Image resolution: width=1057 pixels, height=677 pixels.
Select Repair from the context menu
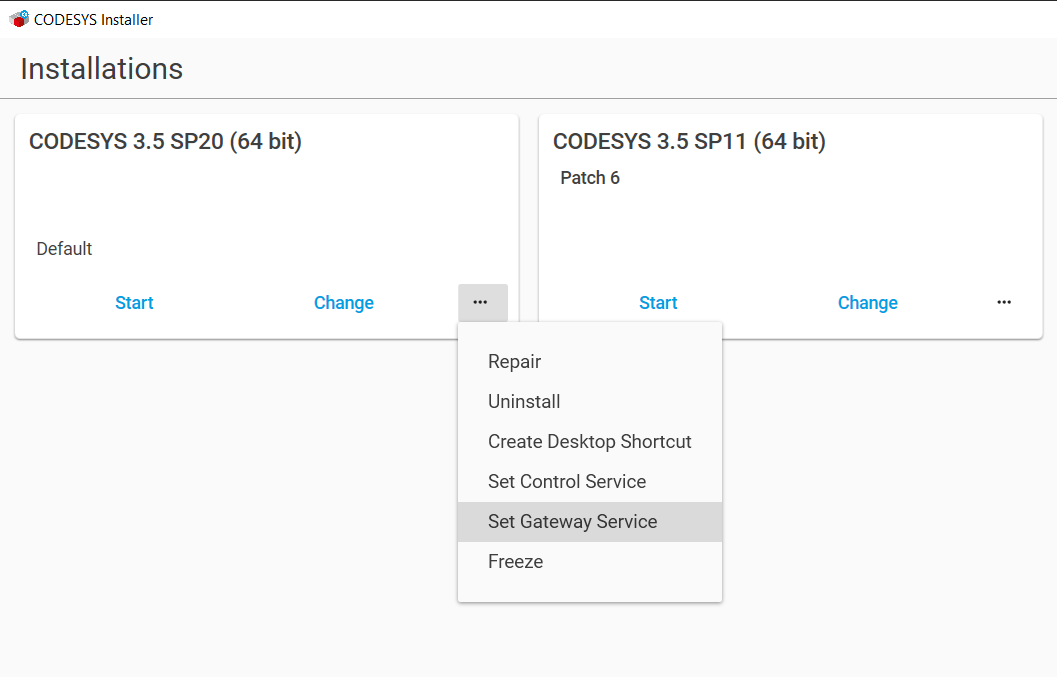point(514,361)
